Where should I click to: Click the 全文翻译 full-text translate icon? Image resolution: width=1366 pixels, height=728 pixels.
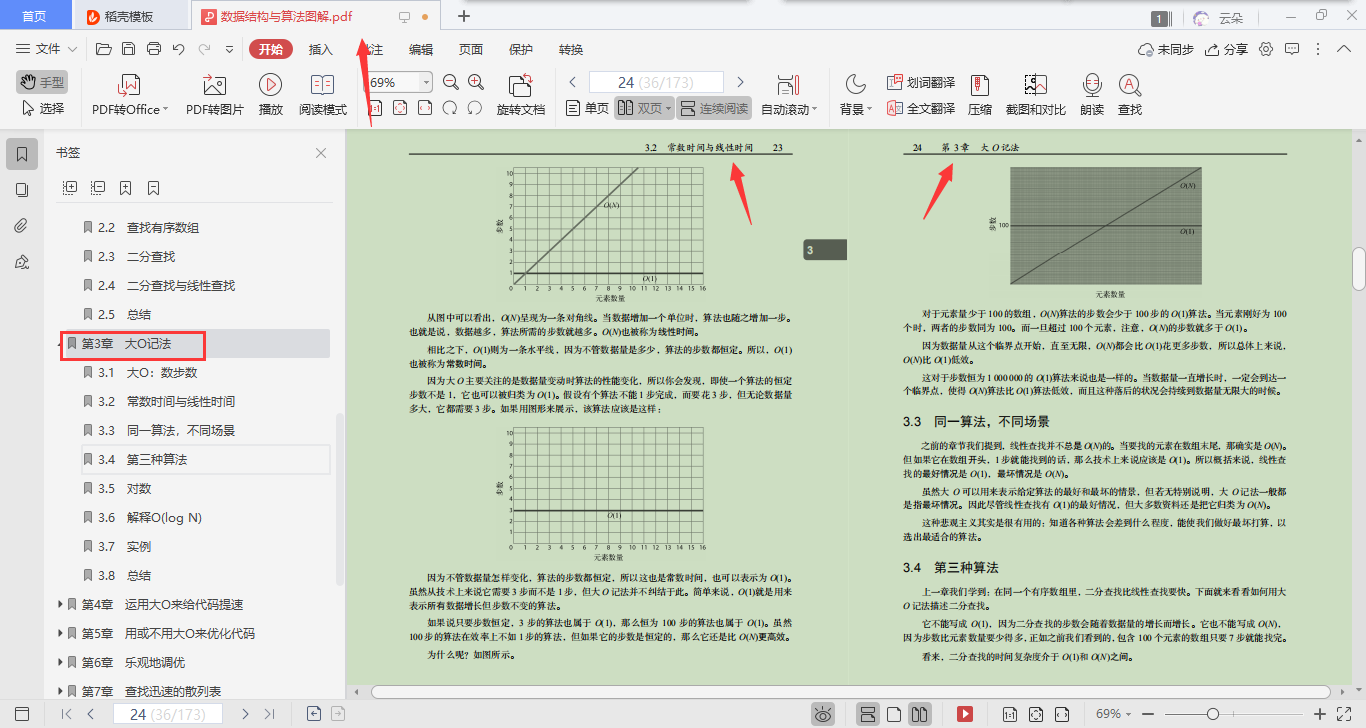point(895,109)
